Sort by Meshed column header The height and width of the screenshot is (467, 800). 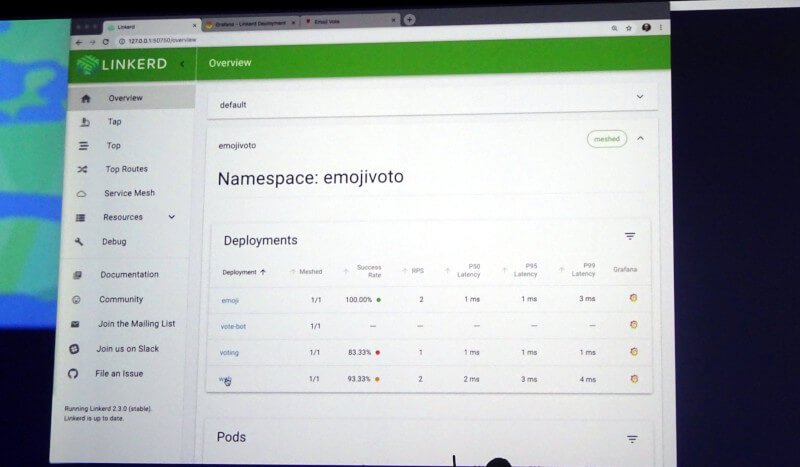pyautogui.click(x=306, y=272)
